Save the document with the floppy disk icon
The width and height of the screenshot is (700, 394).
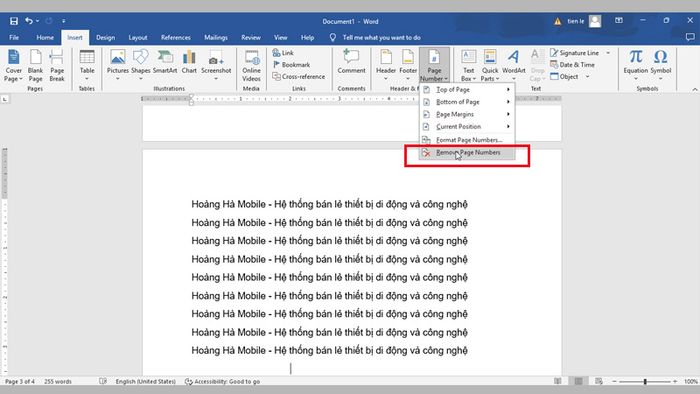(14, 21)
